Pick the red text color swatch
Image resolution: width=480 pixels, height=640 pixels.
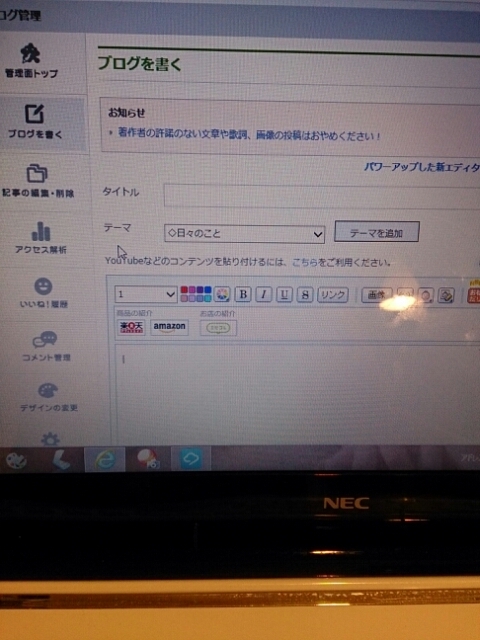[x=184, y=290]
